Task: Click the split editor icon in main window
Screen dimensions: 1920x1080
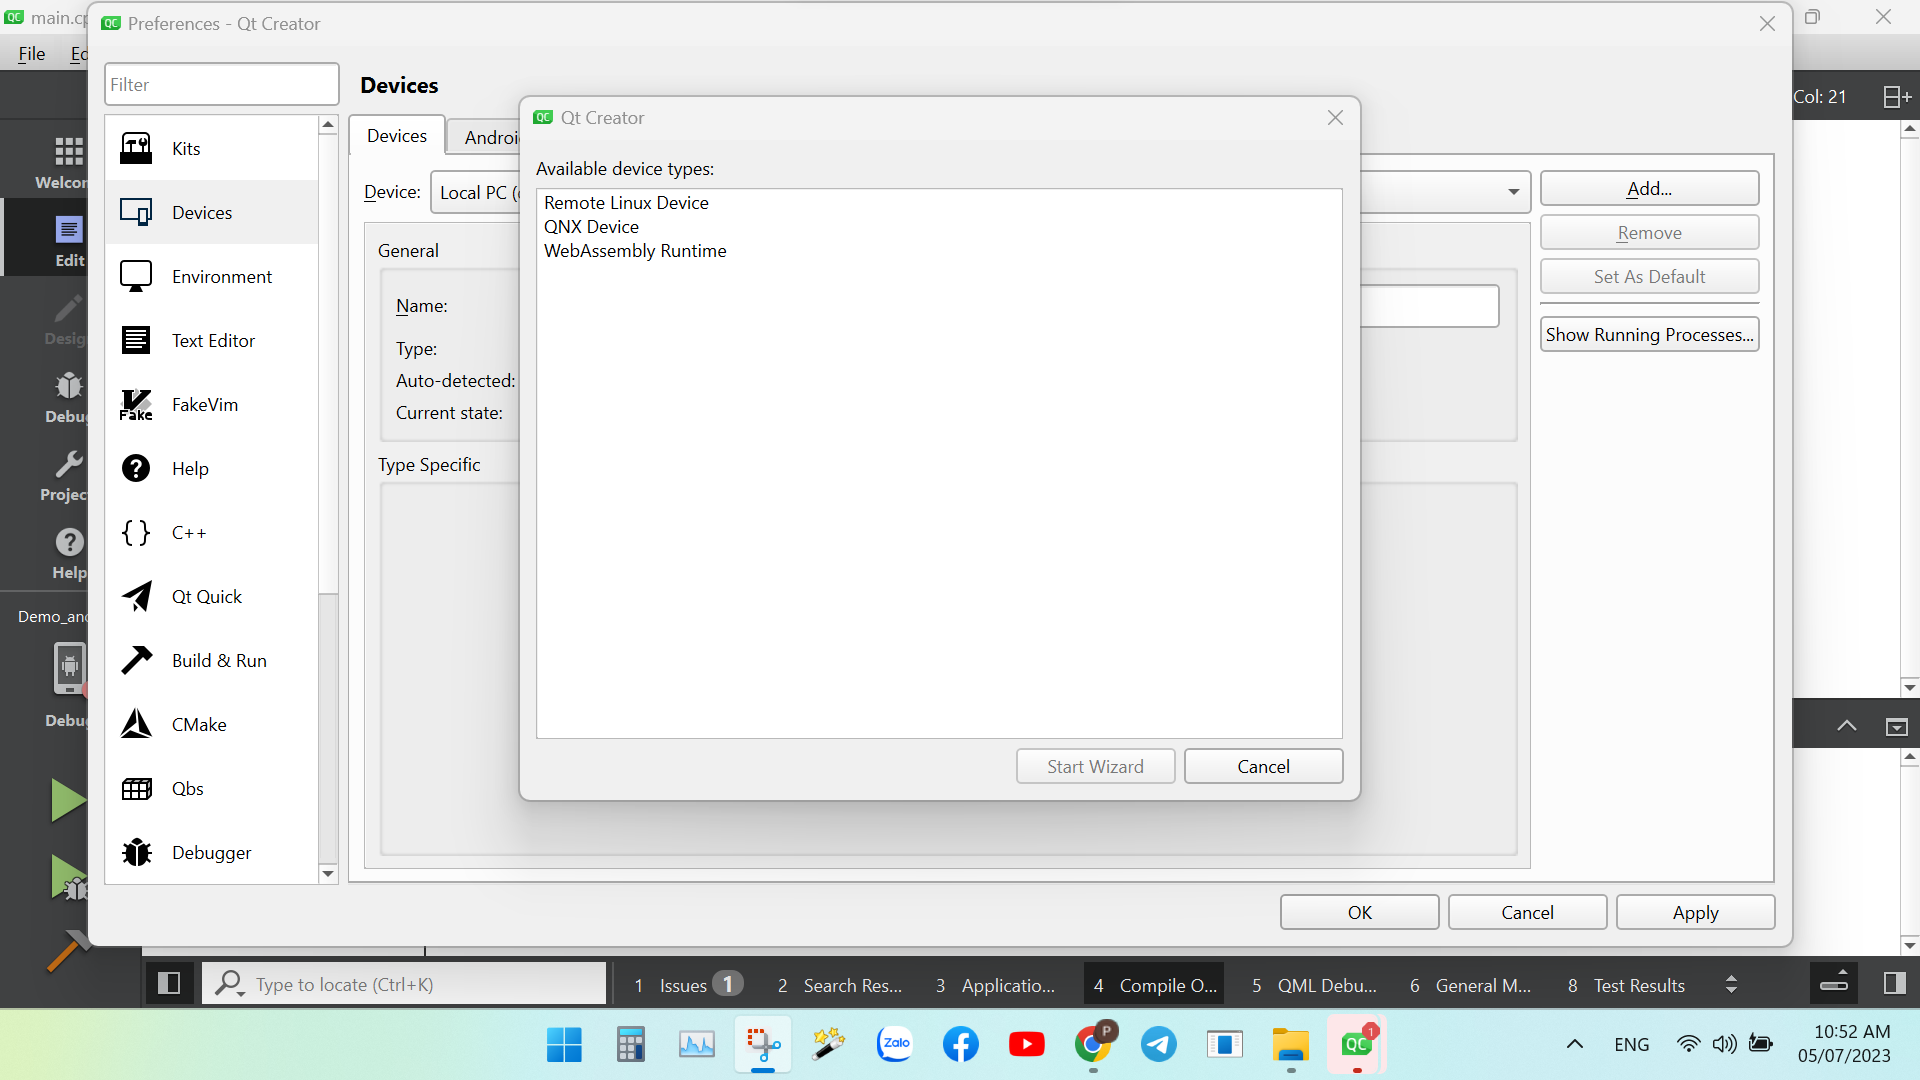Action: (1896, 96)
